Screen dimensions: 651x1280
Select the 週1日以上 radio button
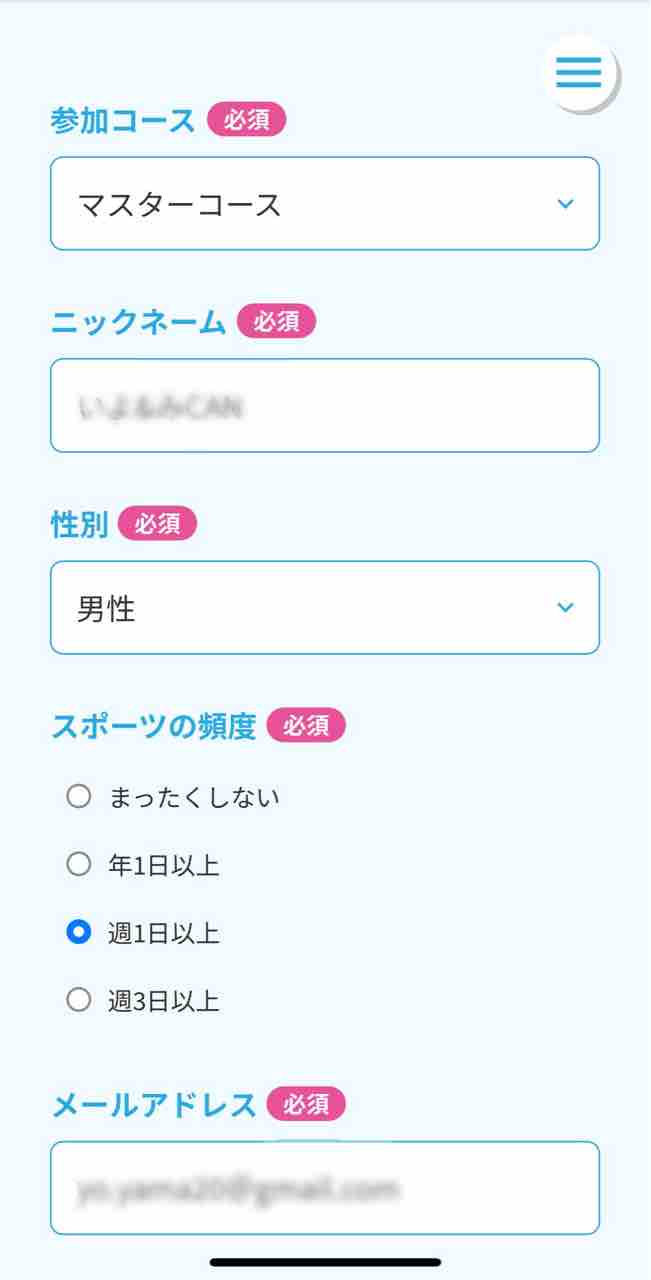point(79,933)
